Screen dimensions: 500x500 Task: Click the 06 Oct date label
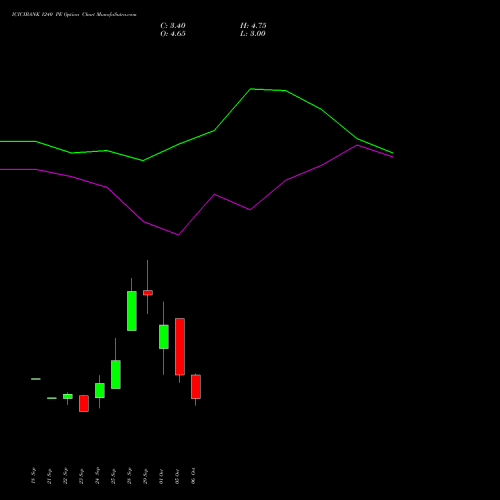[x=193, y=476]
